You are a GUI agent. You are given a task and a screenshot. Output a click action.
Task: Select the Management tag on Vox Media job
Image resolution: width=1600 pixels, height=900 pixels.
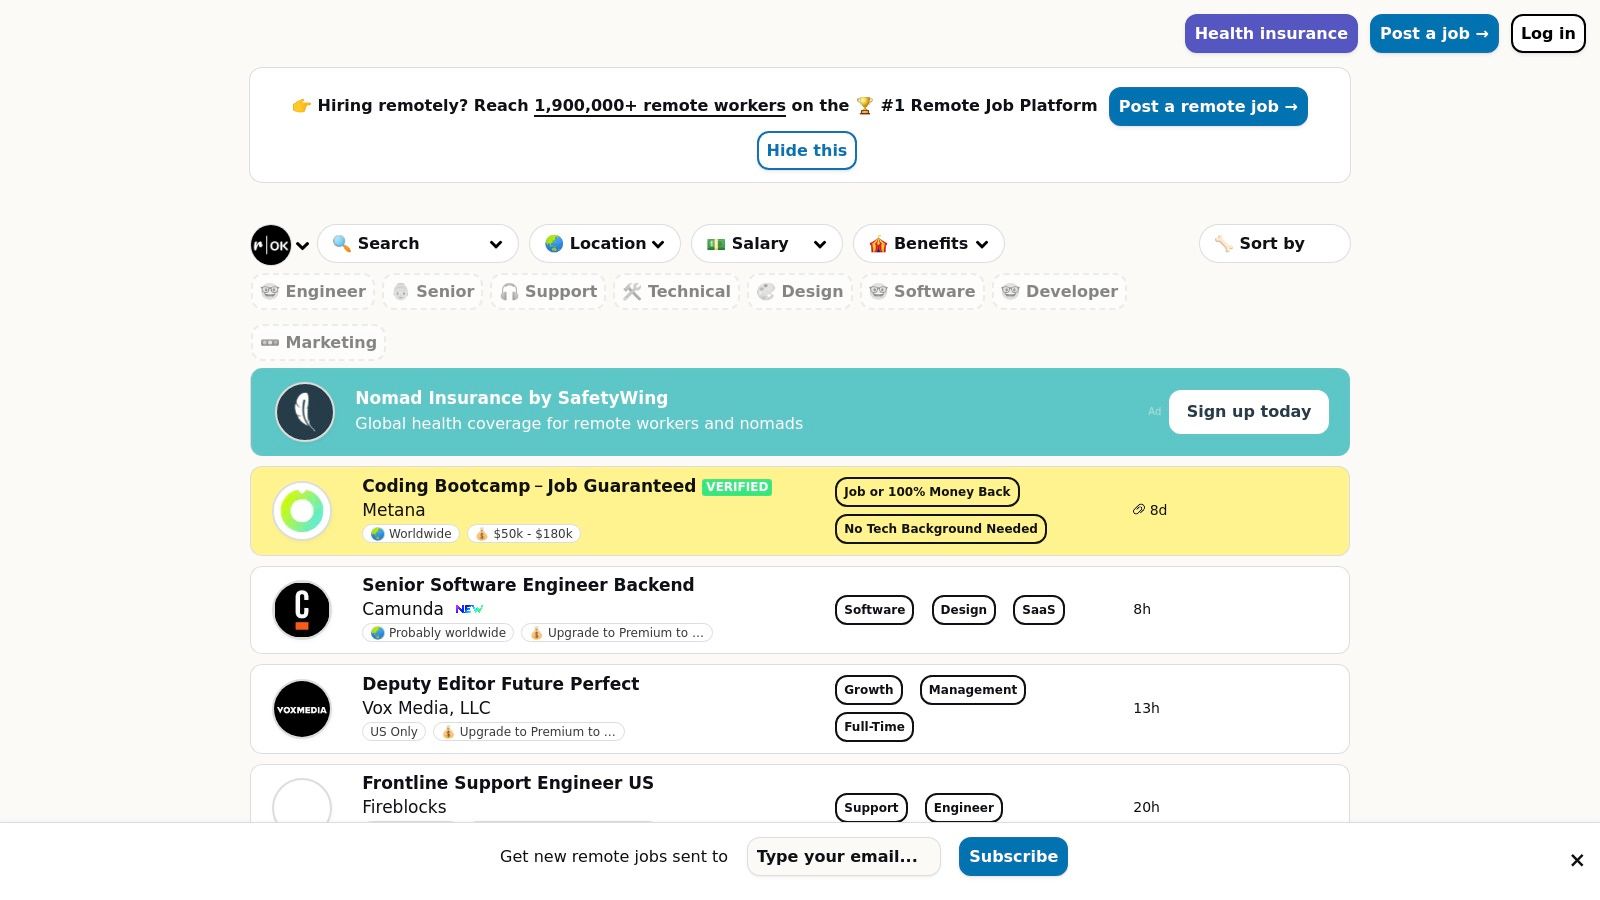pos(972,690)
